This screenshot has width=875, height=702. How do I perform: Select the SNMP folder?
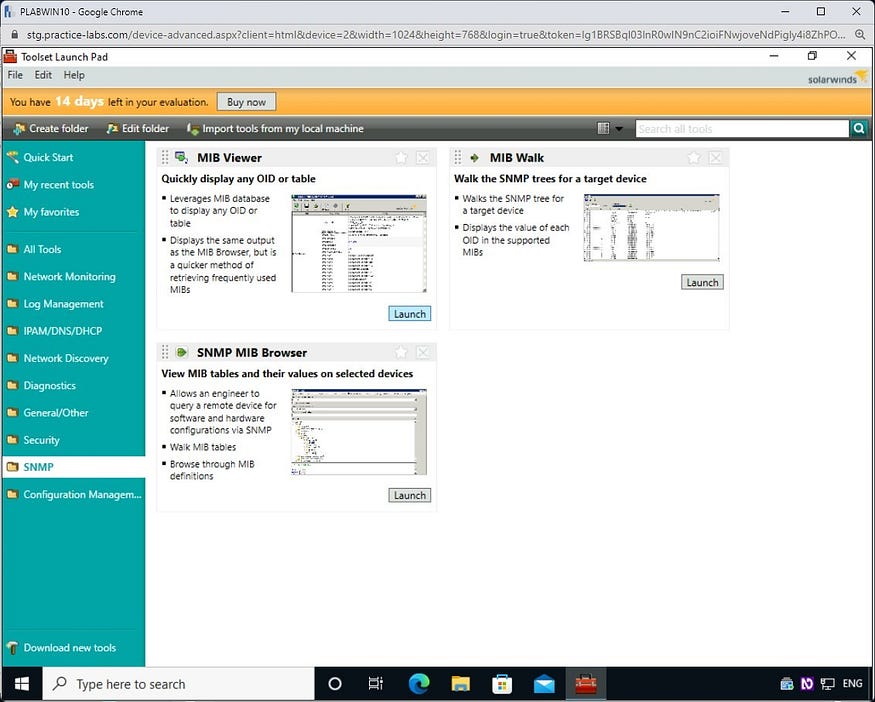pos(74,467)
